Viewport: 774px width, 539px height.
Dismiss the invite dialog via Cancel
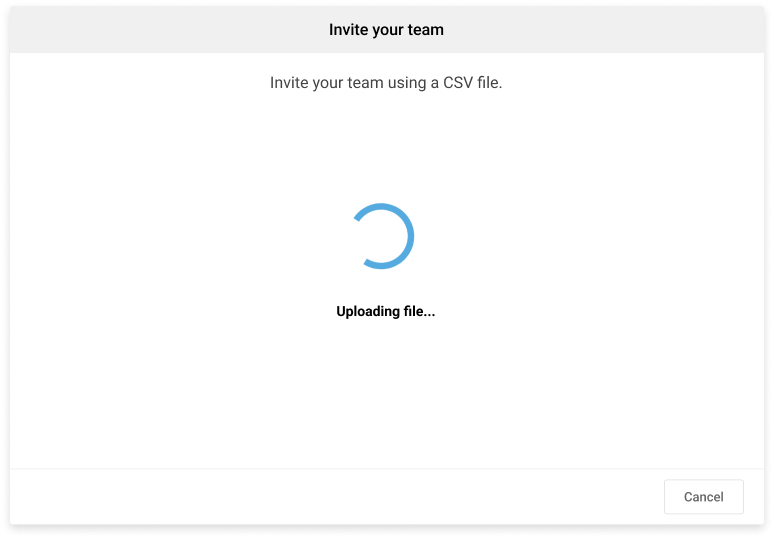703,497
